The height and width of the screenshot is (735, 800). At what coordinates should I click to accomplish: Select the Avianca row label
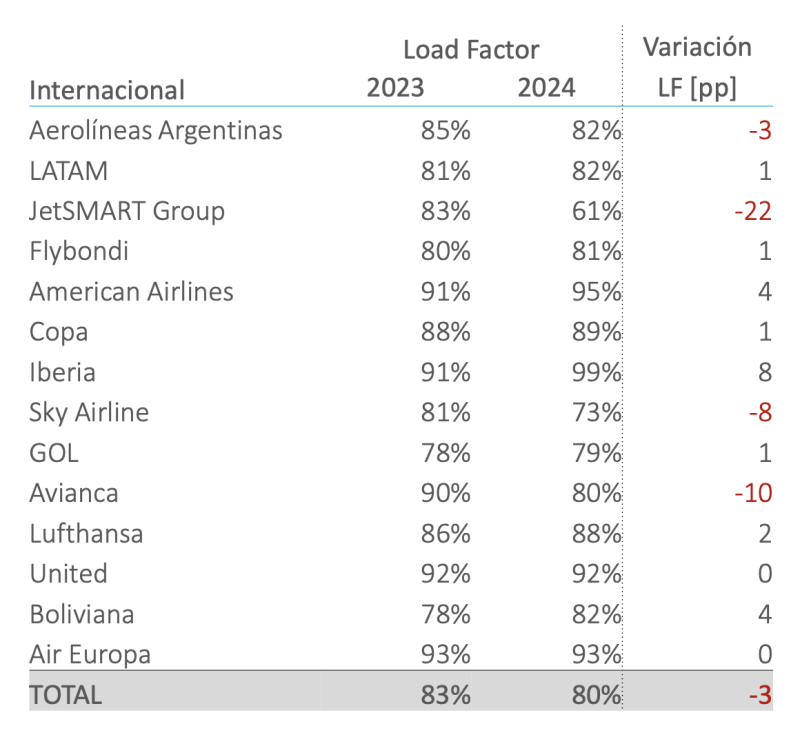pyautogui.click(x=74, y=493)
